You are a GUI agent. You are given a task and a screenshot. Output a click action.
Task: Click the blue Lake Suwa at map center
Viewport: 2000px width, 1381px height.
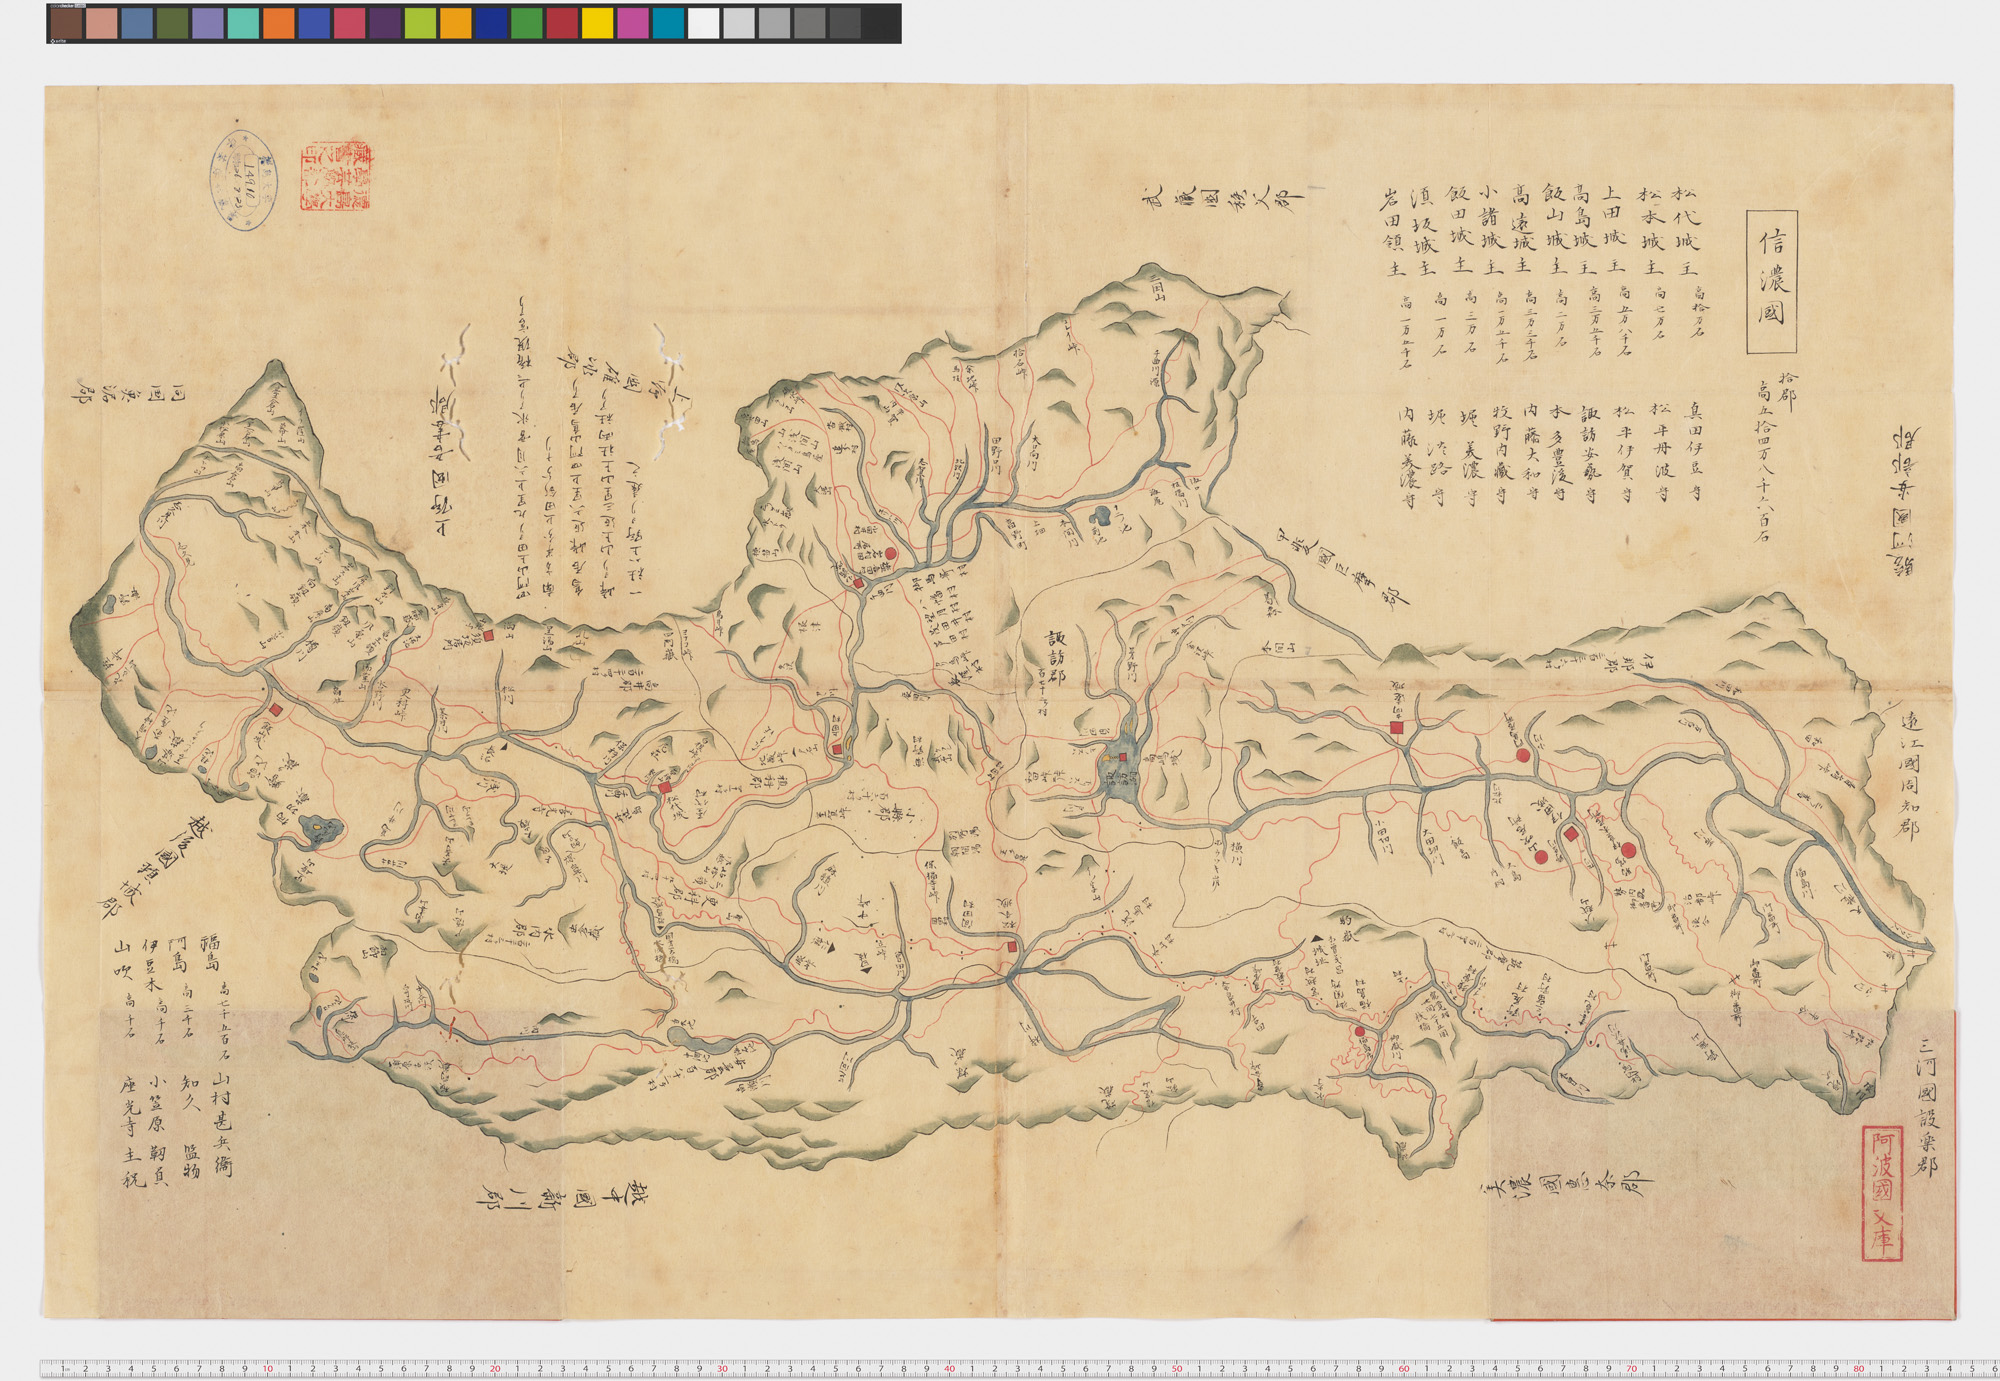click(x=1121, y=765)
